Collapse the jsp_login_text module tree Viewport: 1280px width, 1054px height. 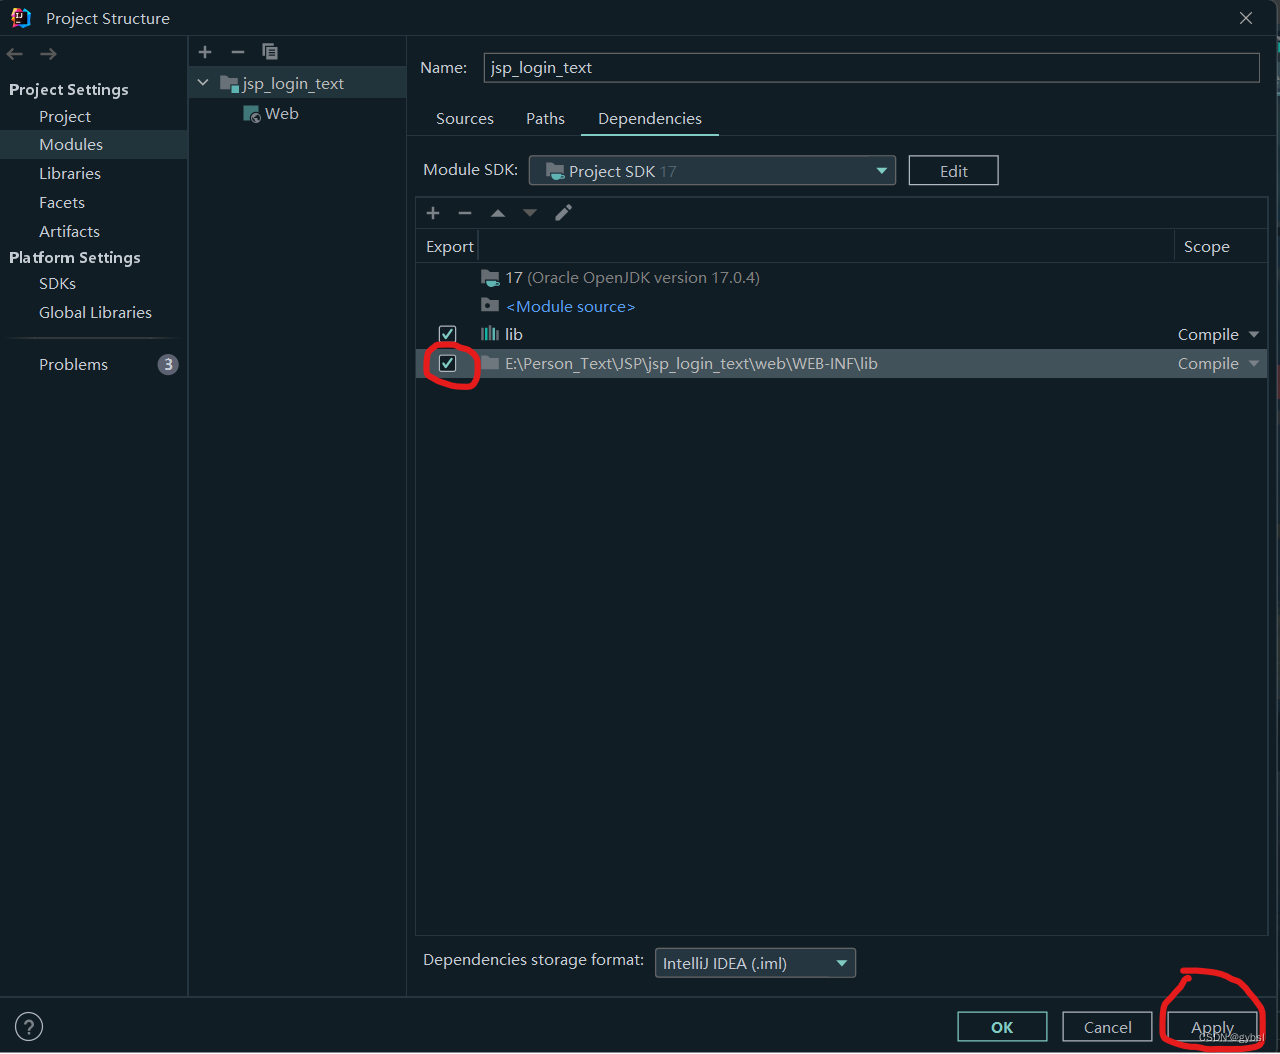pyautogui.click(x=203, y=83)
